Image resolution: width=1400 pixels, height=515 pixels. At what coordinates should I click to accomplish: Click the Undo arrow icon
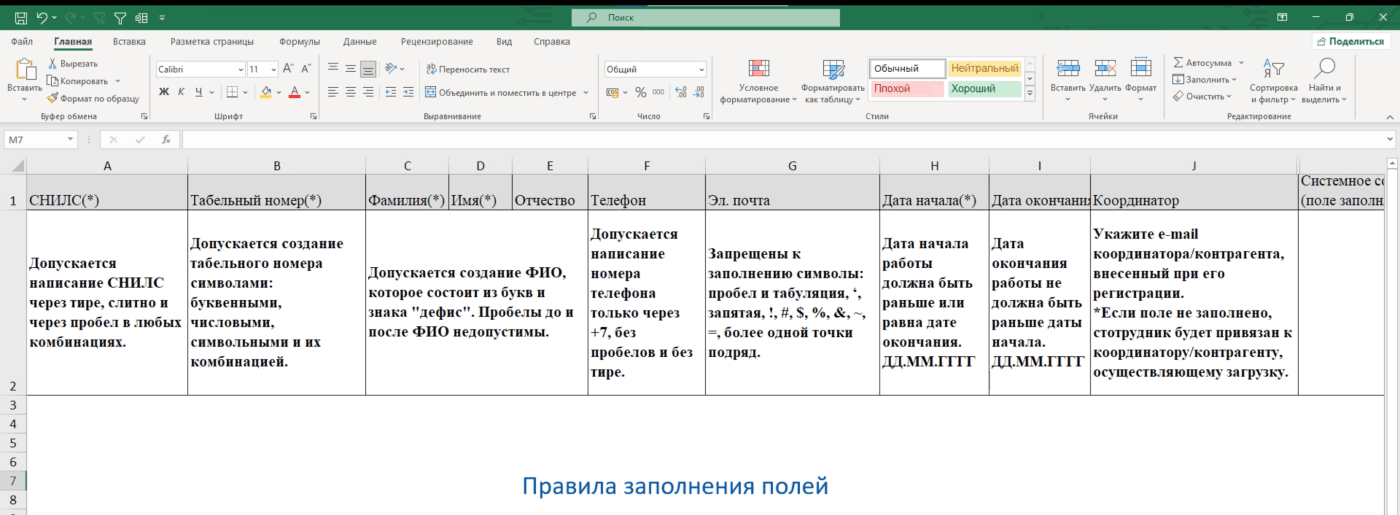(x=42, y=17)
